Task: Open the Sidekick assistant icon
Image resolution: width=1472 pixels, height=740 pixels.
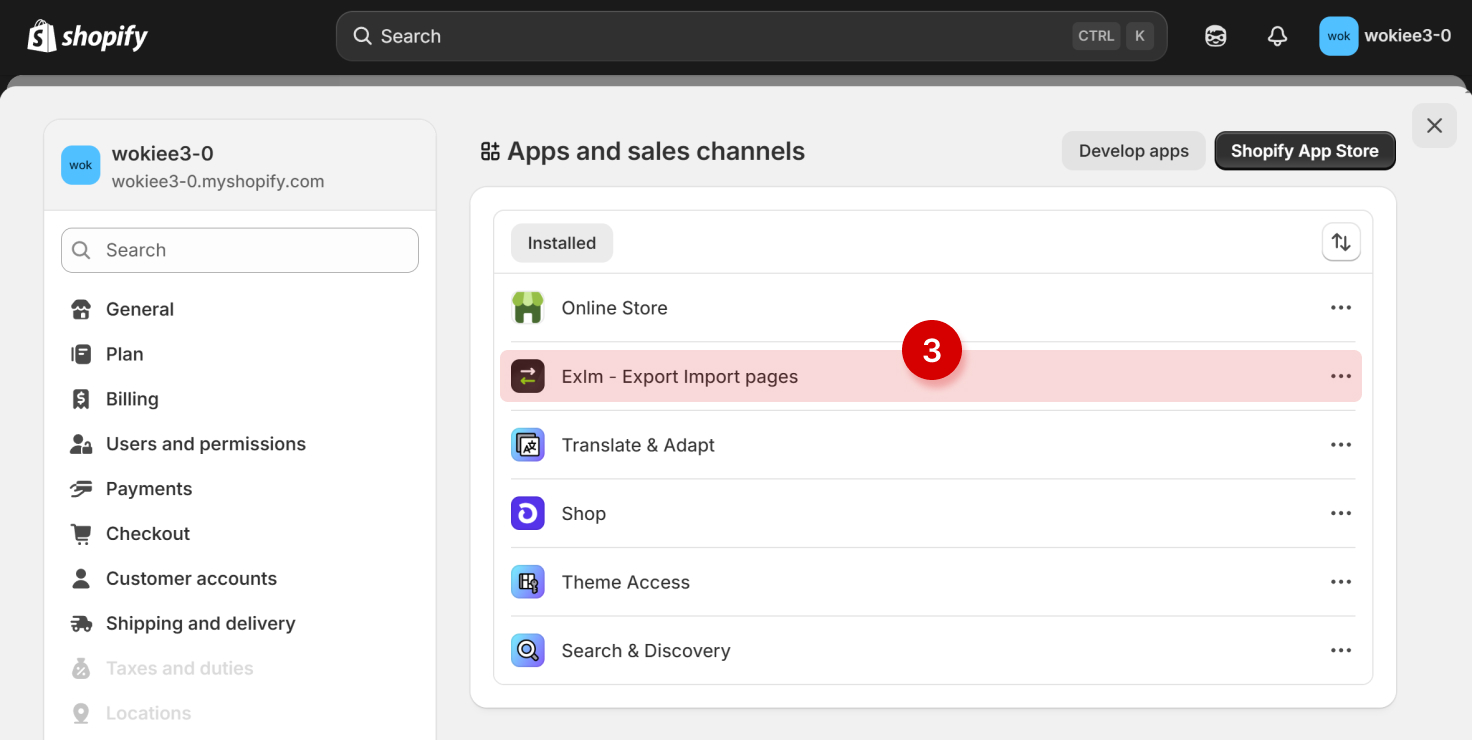Action: (1215, 36)
